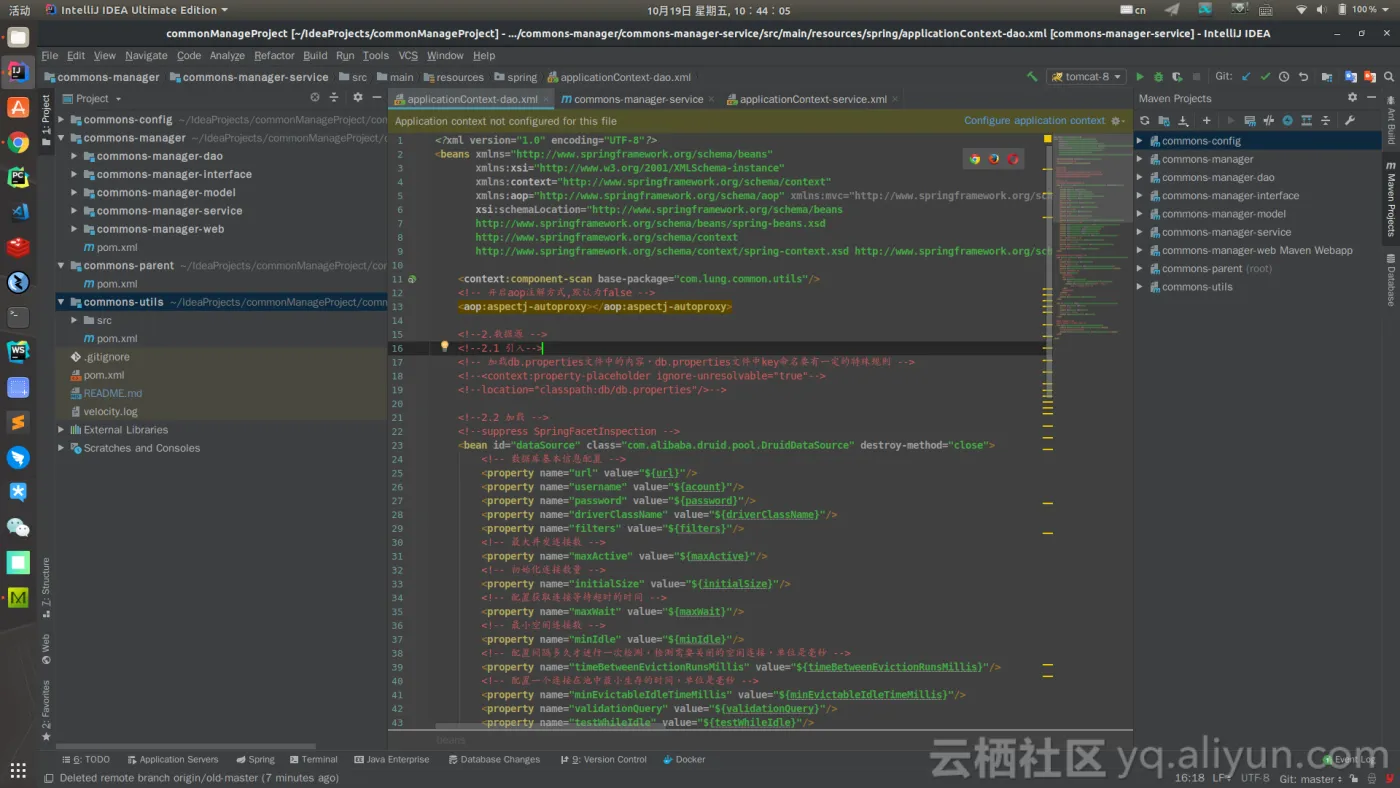Open Application Servers tool window button
This screenshot has width=1400, height=788.
pyautogui.click(x=172, y=759)
